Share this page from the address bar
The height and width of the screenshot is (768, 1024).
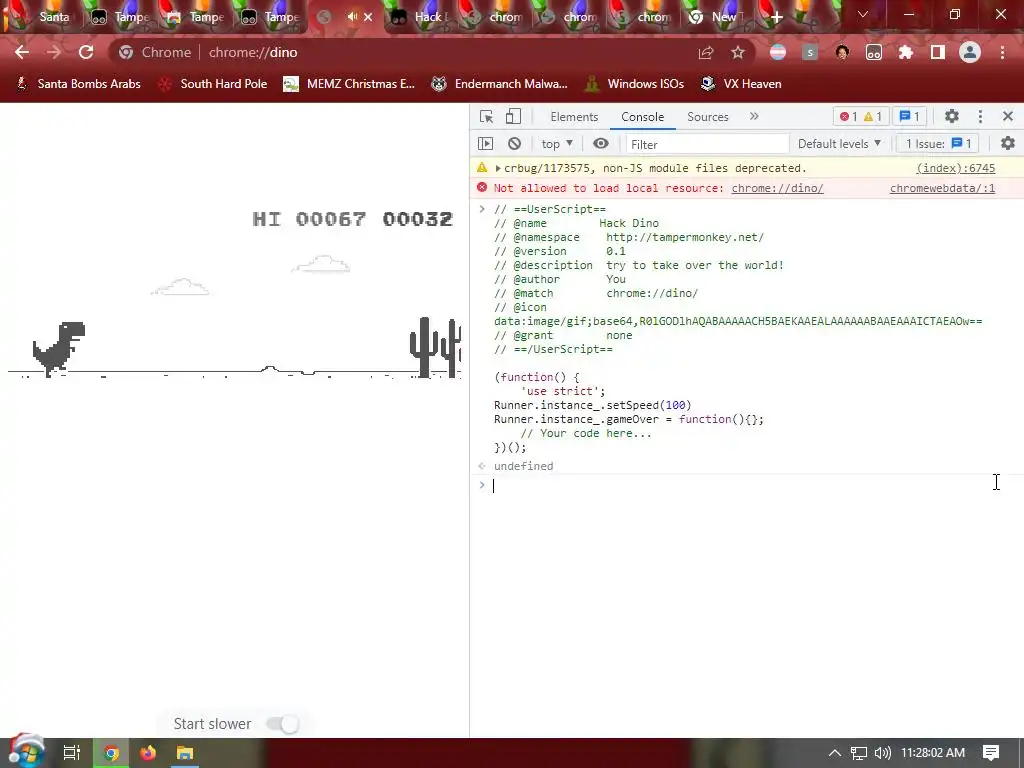pos(706,53)
